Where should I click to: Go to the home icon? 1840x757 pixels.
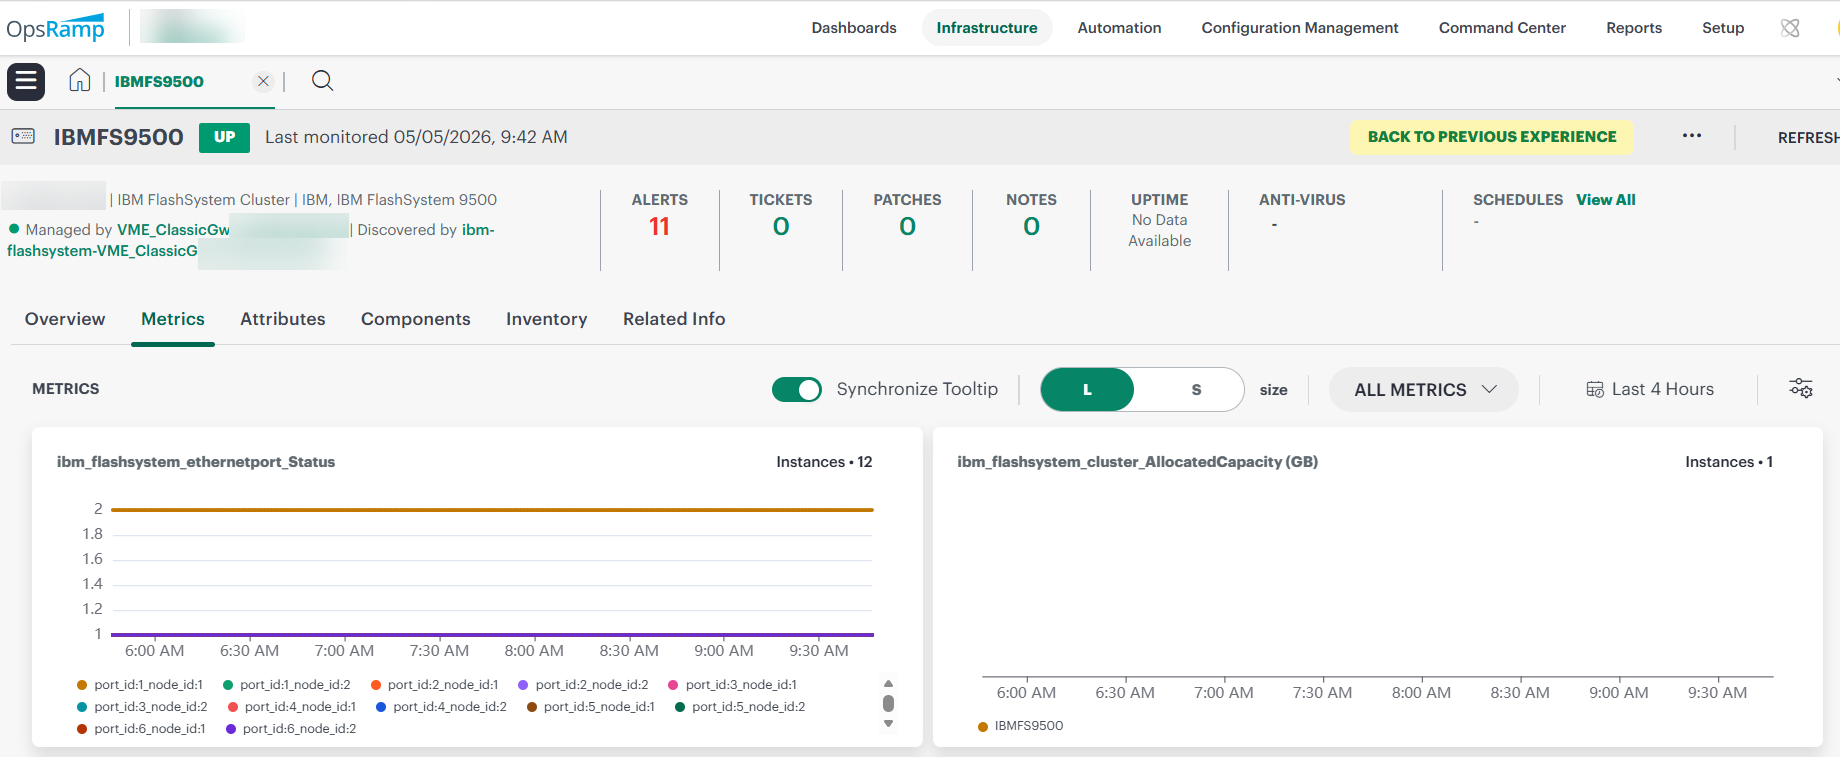pyautogui.click(x=80, y=81)
